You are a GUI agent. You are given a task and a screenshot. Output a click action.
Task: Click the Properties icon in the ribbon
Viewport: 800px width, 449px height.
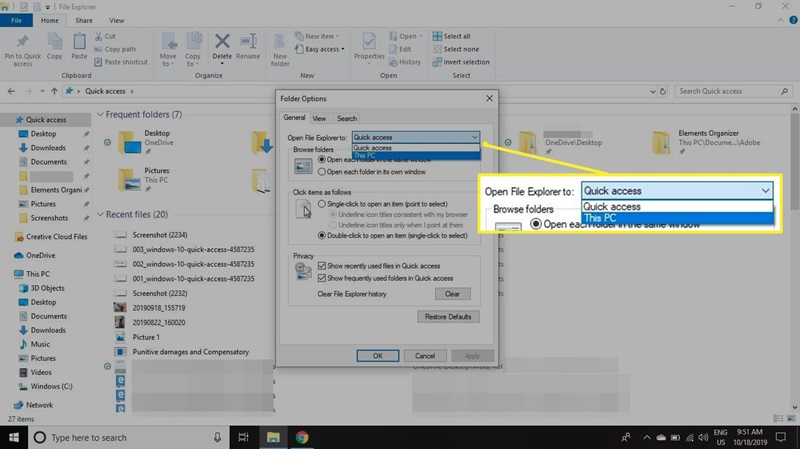tap(370, 45)
